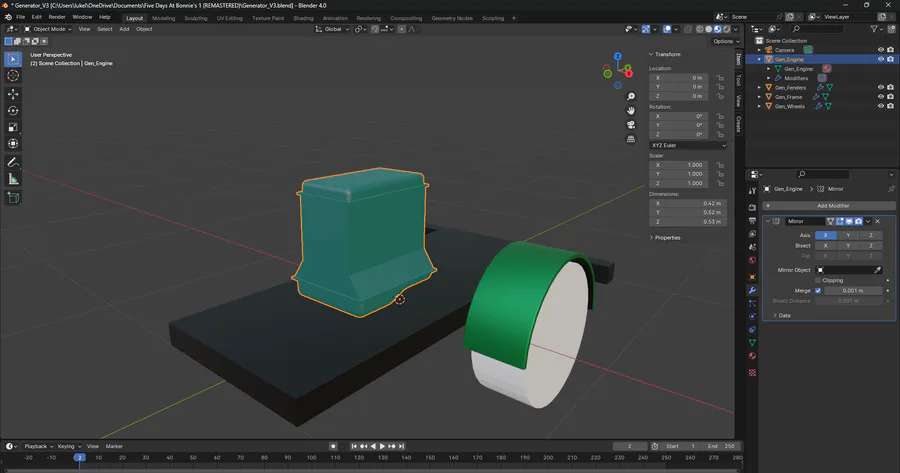Open the Output properties tab
This screenshot has width=900, height=473.
pos(752,220)
